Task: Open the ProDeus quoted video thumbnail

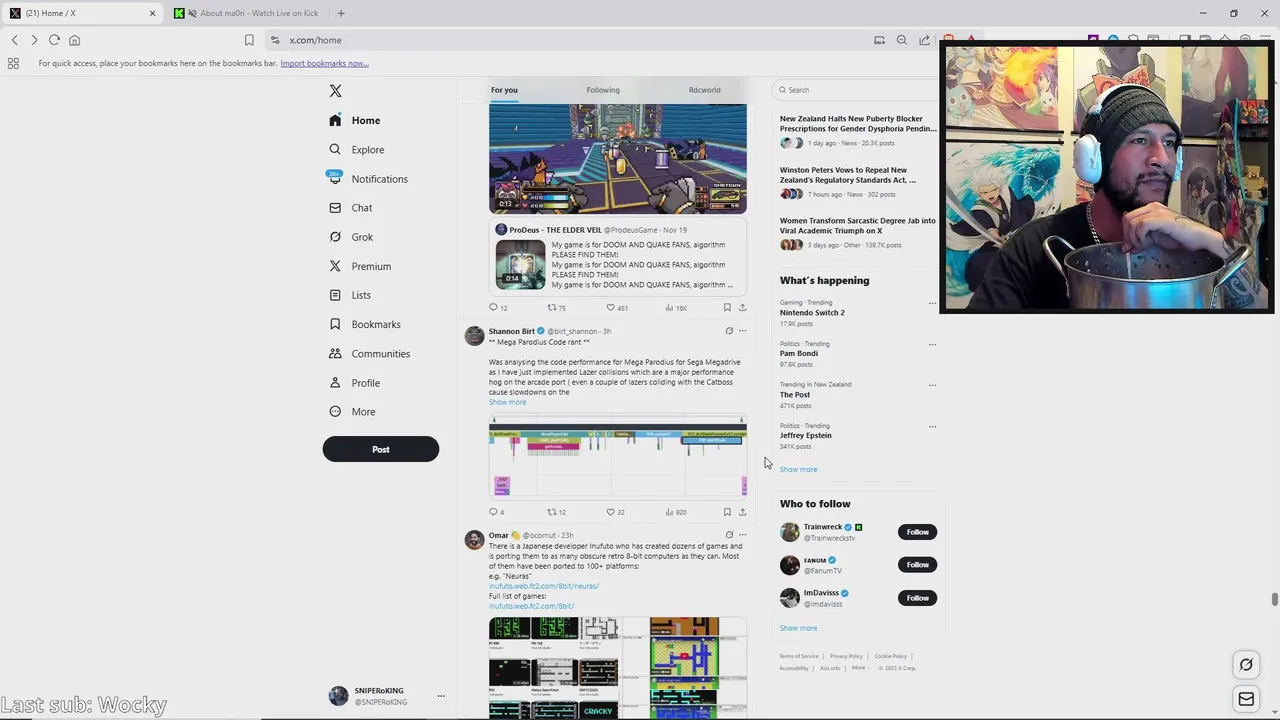Action: [520, 264]
